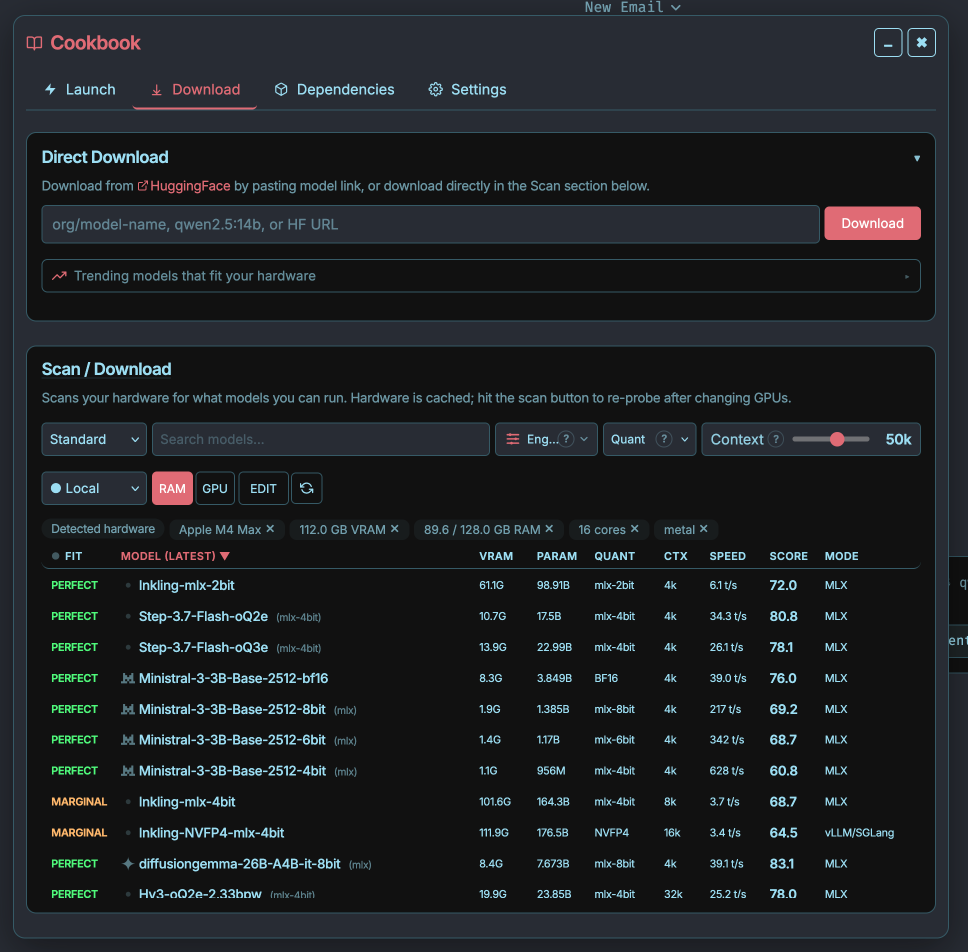This screenshot has width=968, height=952.
Task: Click the Search models field
Action: click(x=321, y=439)
